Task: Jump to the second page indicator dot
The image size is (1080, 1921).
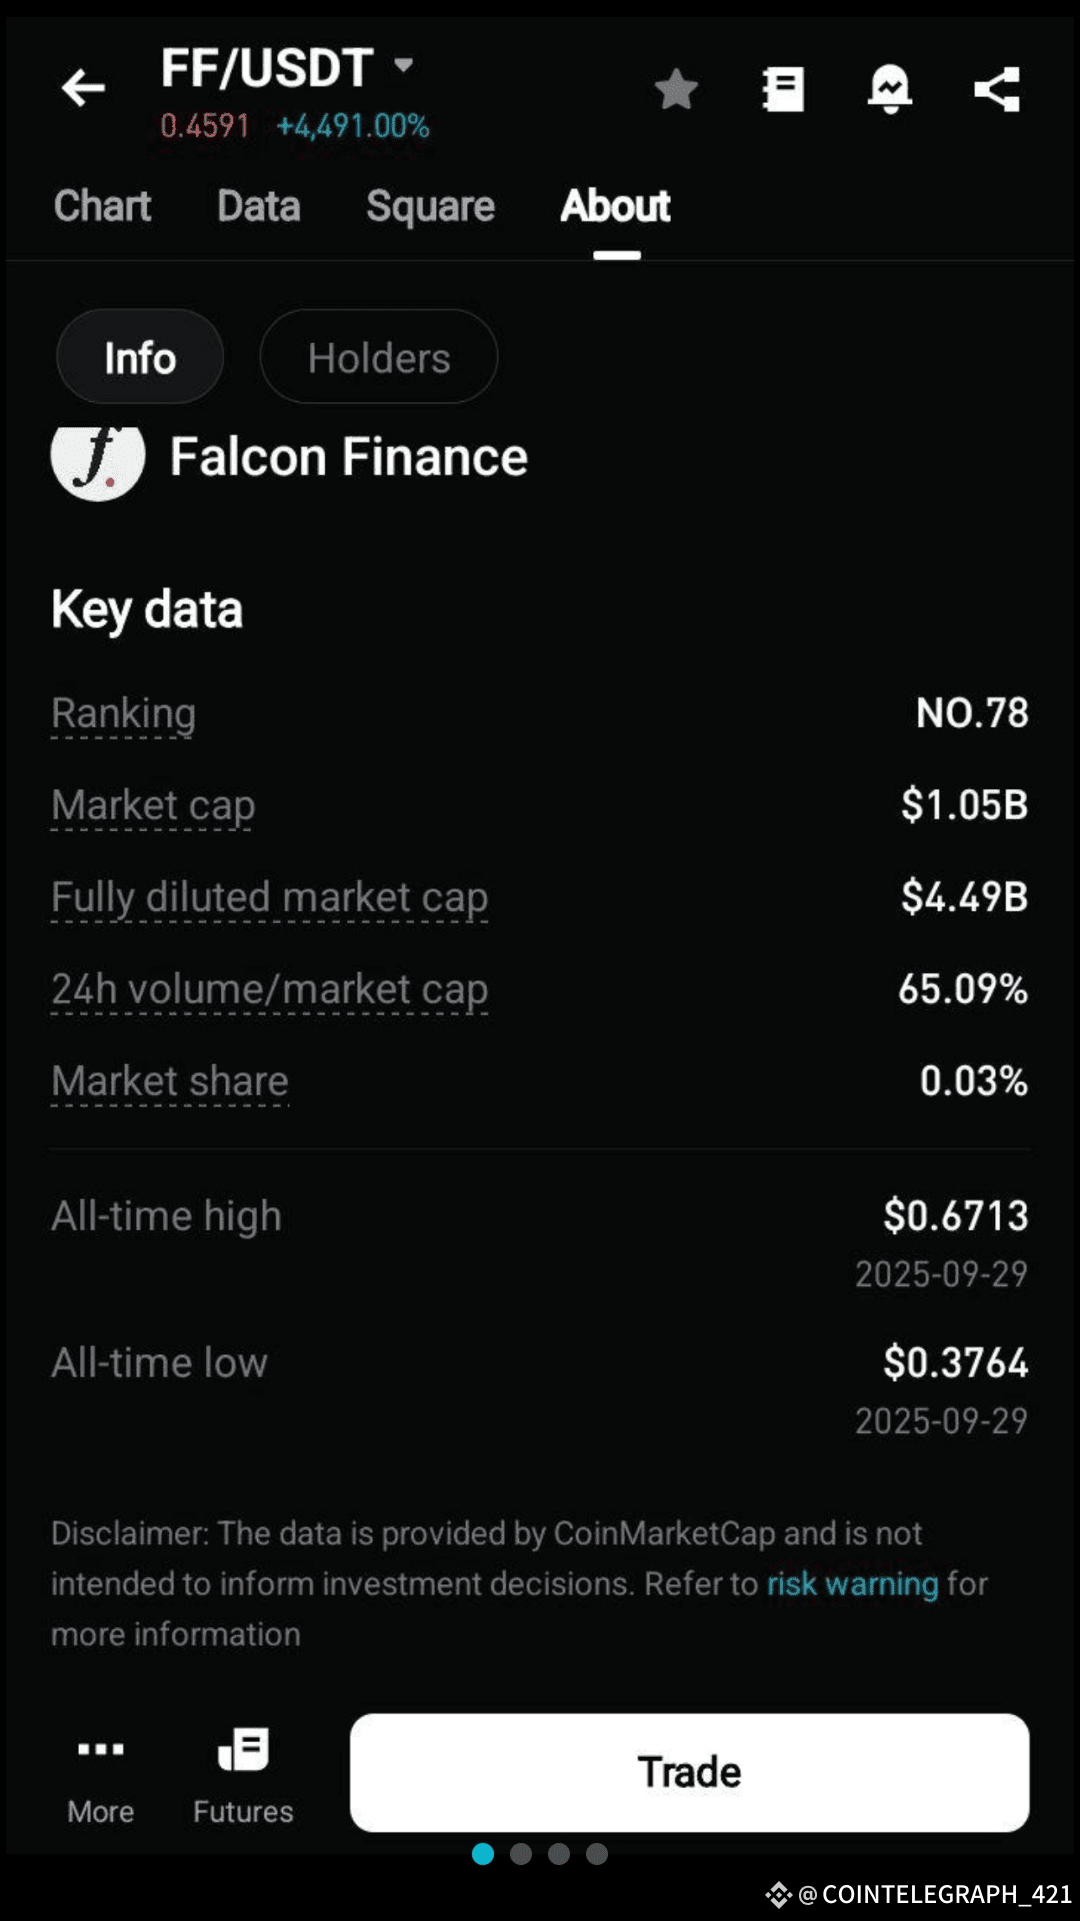Action: 521,1854
